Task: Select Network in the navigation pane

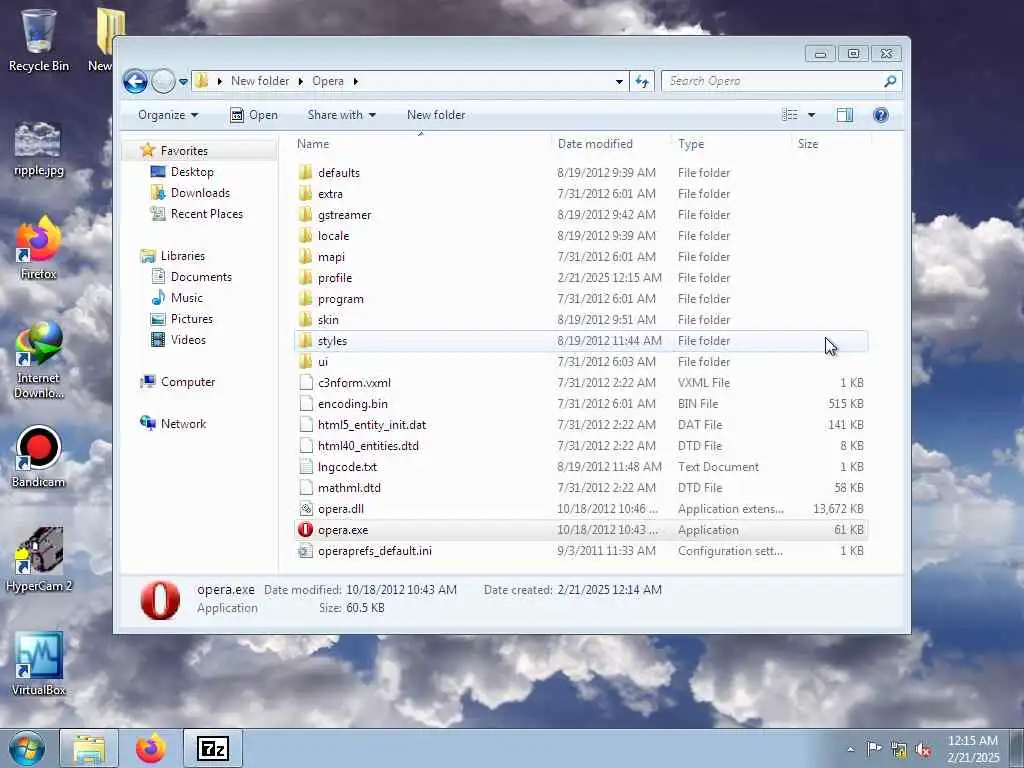Action: click(x=184, y=424)
